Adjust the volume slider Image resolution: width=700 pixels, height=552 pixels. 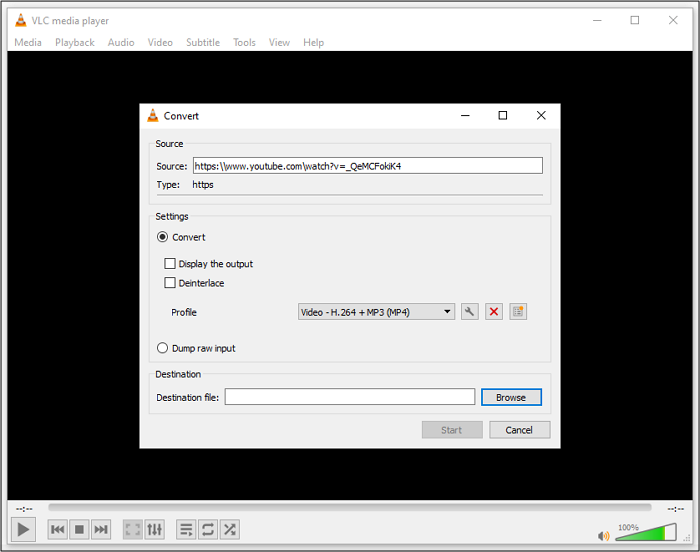point(645,533)
